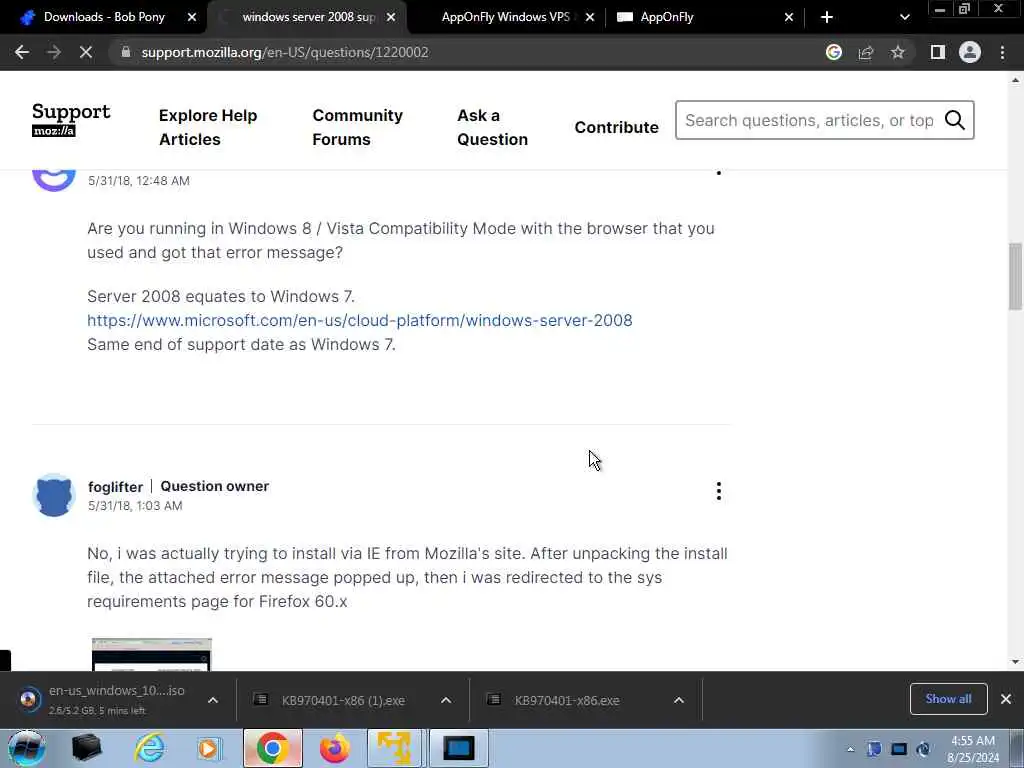Click the Chrome taskbar icon
This screenshot has height=768, width=1024.
273,748
